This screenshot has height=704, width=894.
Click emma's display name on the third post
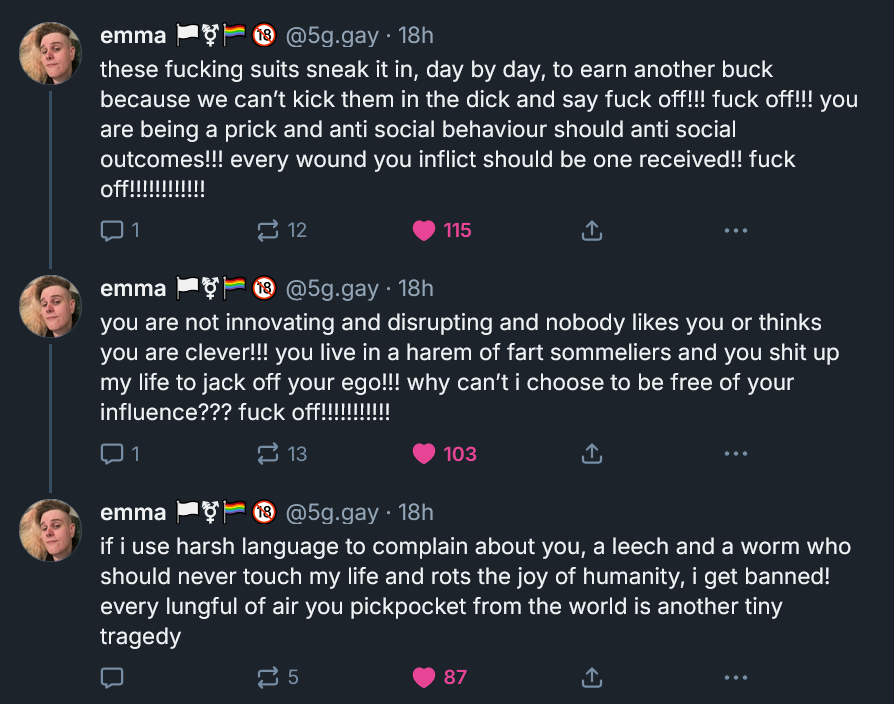(133, 513)
